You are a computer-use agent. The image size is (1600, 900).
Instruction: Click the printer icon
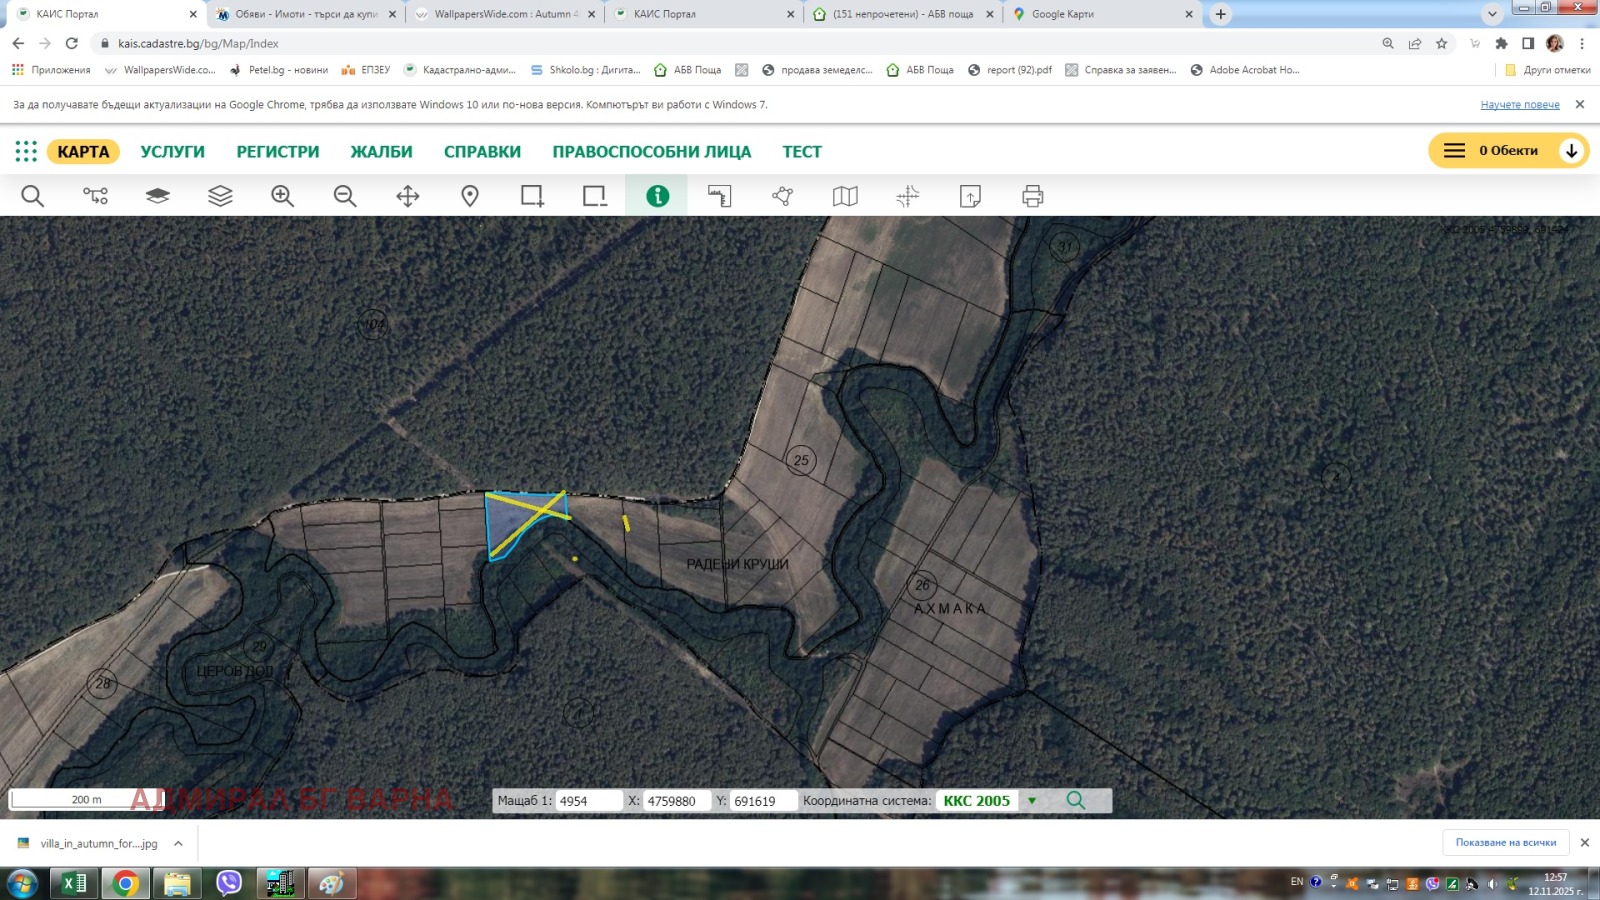[x=1033, y=196]
